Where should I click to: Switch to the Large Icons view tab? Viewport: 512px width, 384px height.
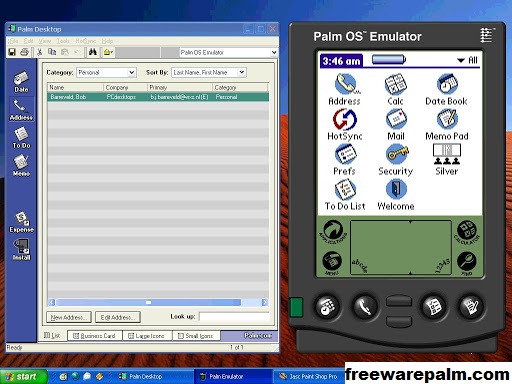click(x=147, y=336)
